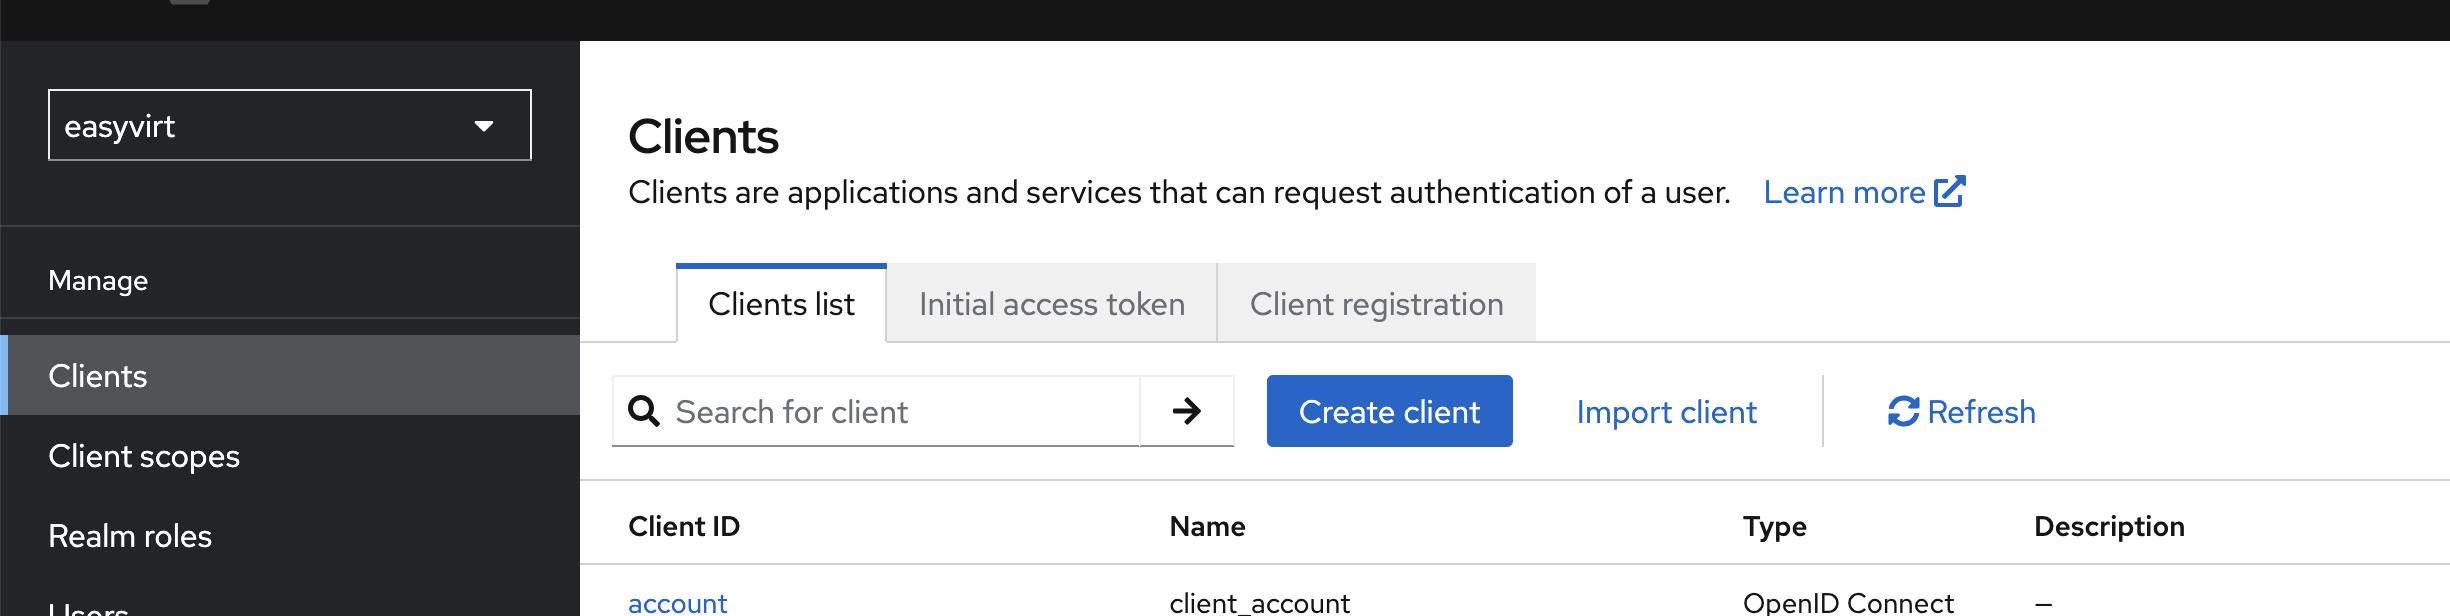Open the easyvirt realm switcher dropdown

pos(290,126)
